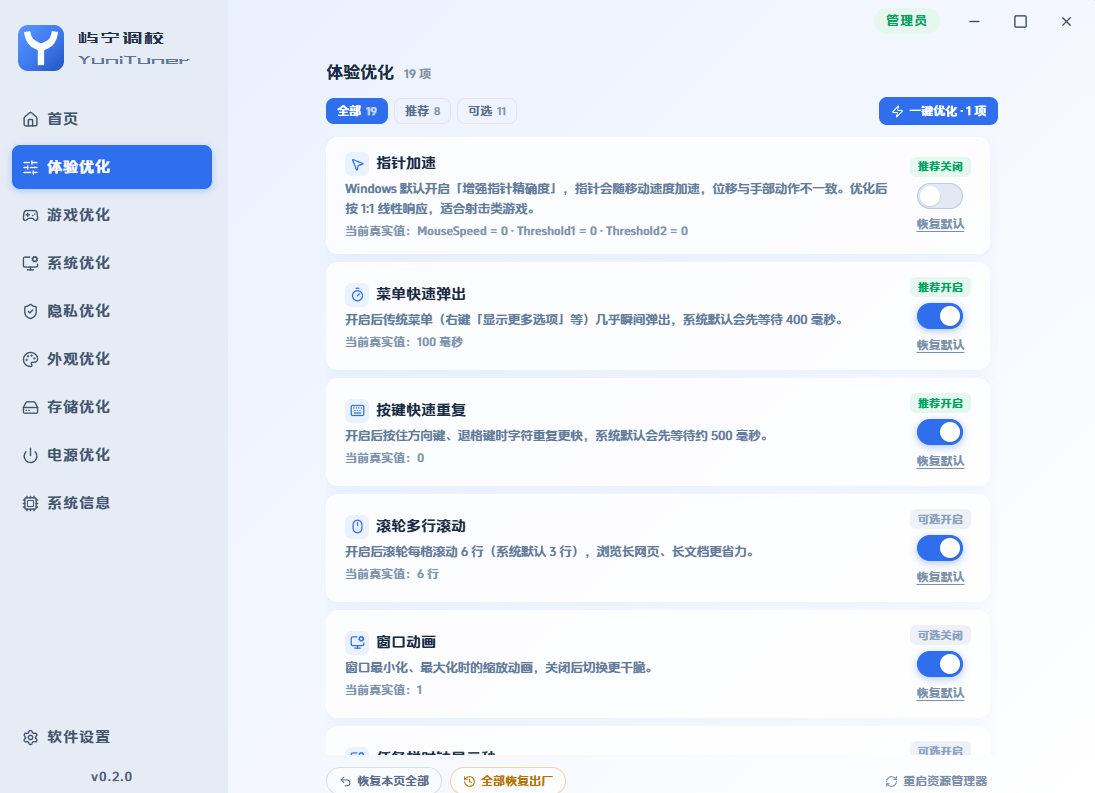View 系统信息 page
The image size is (1095, 793).
point(112,503)
